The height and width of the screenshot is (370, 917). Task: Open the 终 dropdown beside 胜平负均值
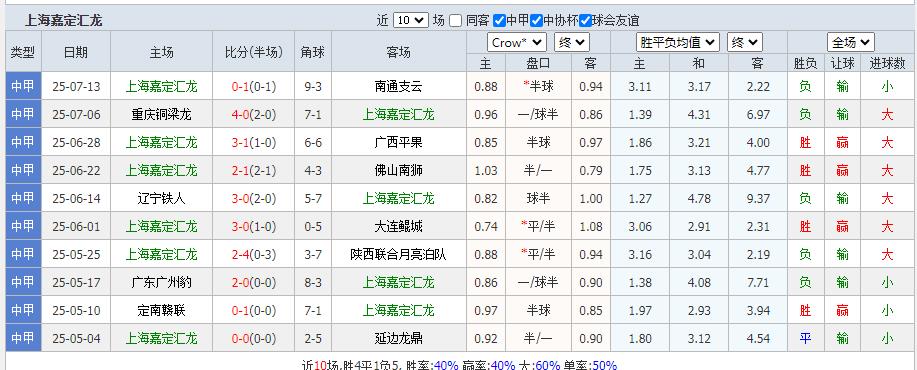(x=744, y=42)
